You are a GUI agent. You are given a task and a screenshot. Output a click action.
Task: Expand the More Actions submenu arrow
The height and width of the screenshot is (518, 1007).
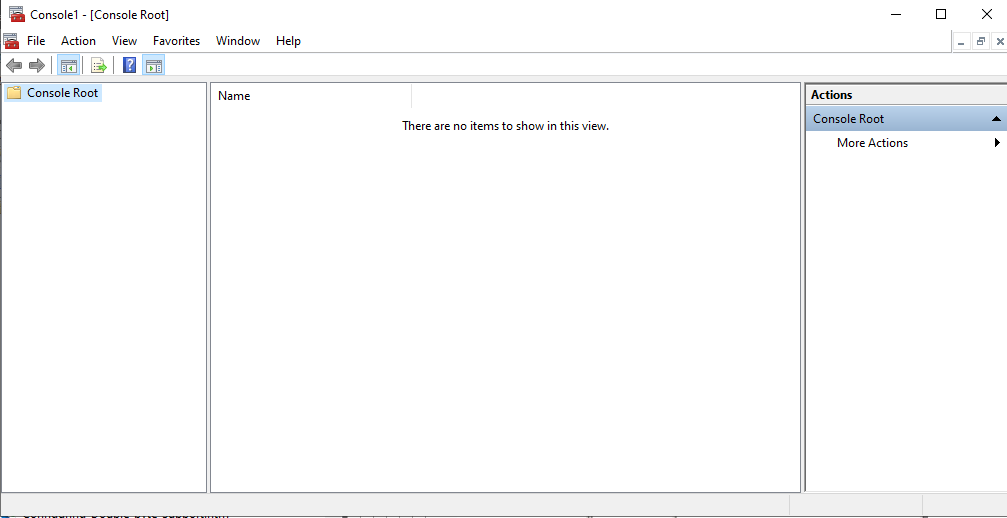pyautogui.click(x=997, y=142)
